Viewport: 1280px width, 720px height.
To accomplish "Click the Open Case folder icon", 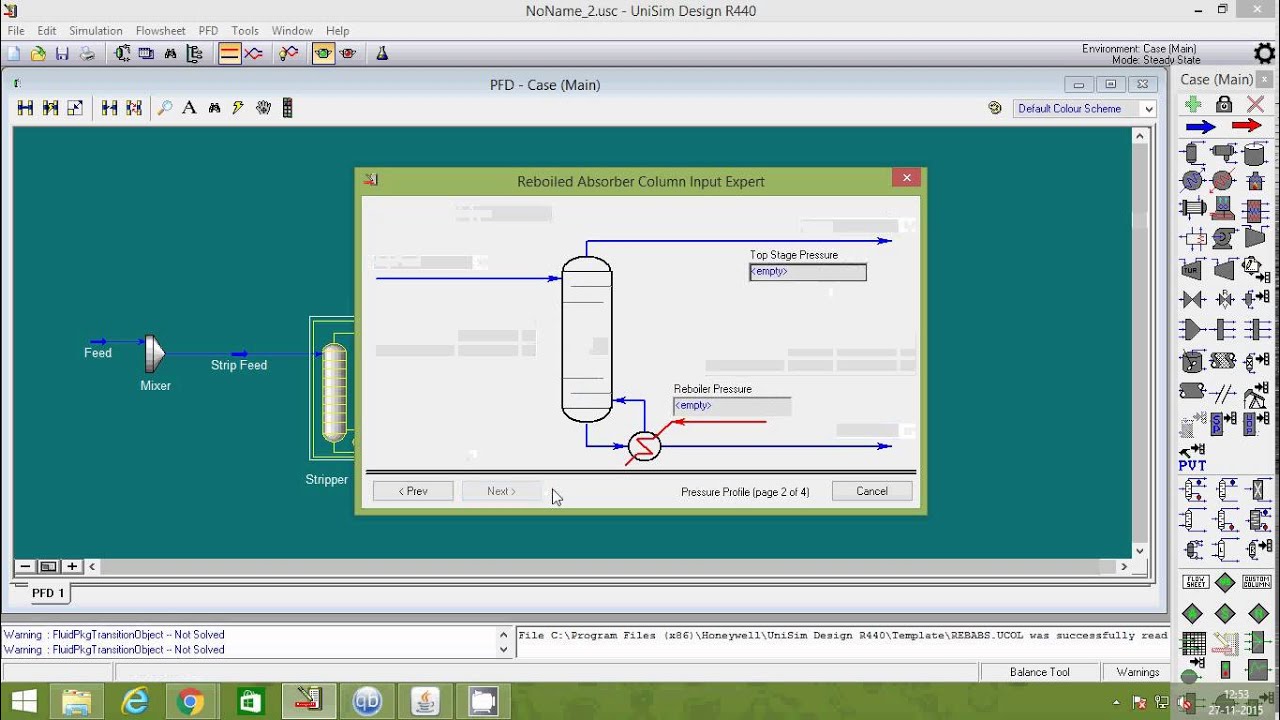I will 38,54.
